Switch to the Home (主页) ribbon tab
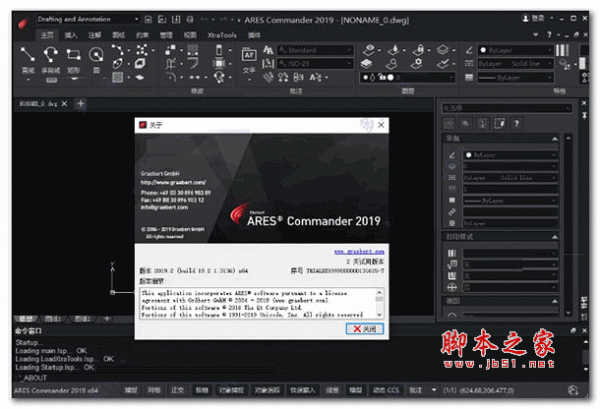Image resolution: width=600 pixels, height=409 pixels. [47, 35]
